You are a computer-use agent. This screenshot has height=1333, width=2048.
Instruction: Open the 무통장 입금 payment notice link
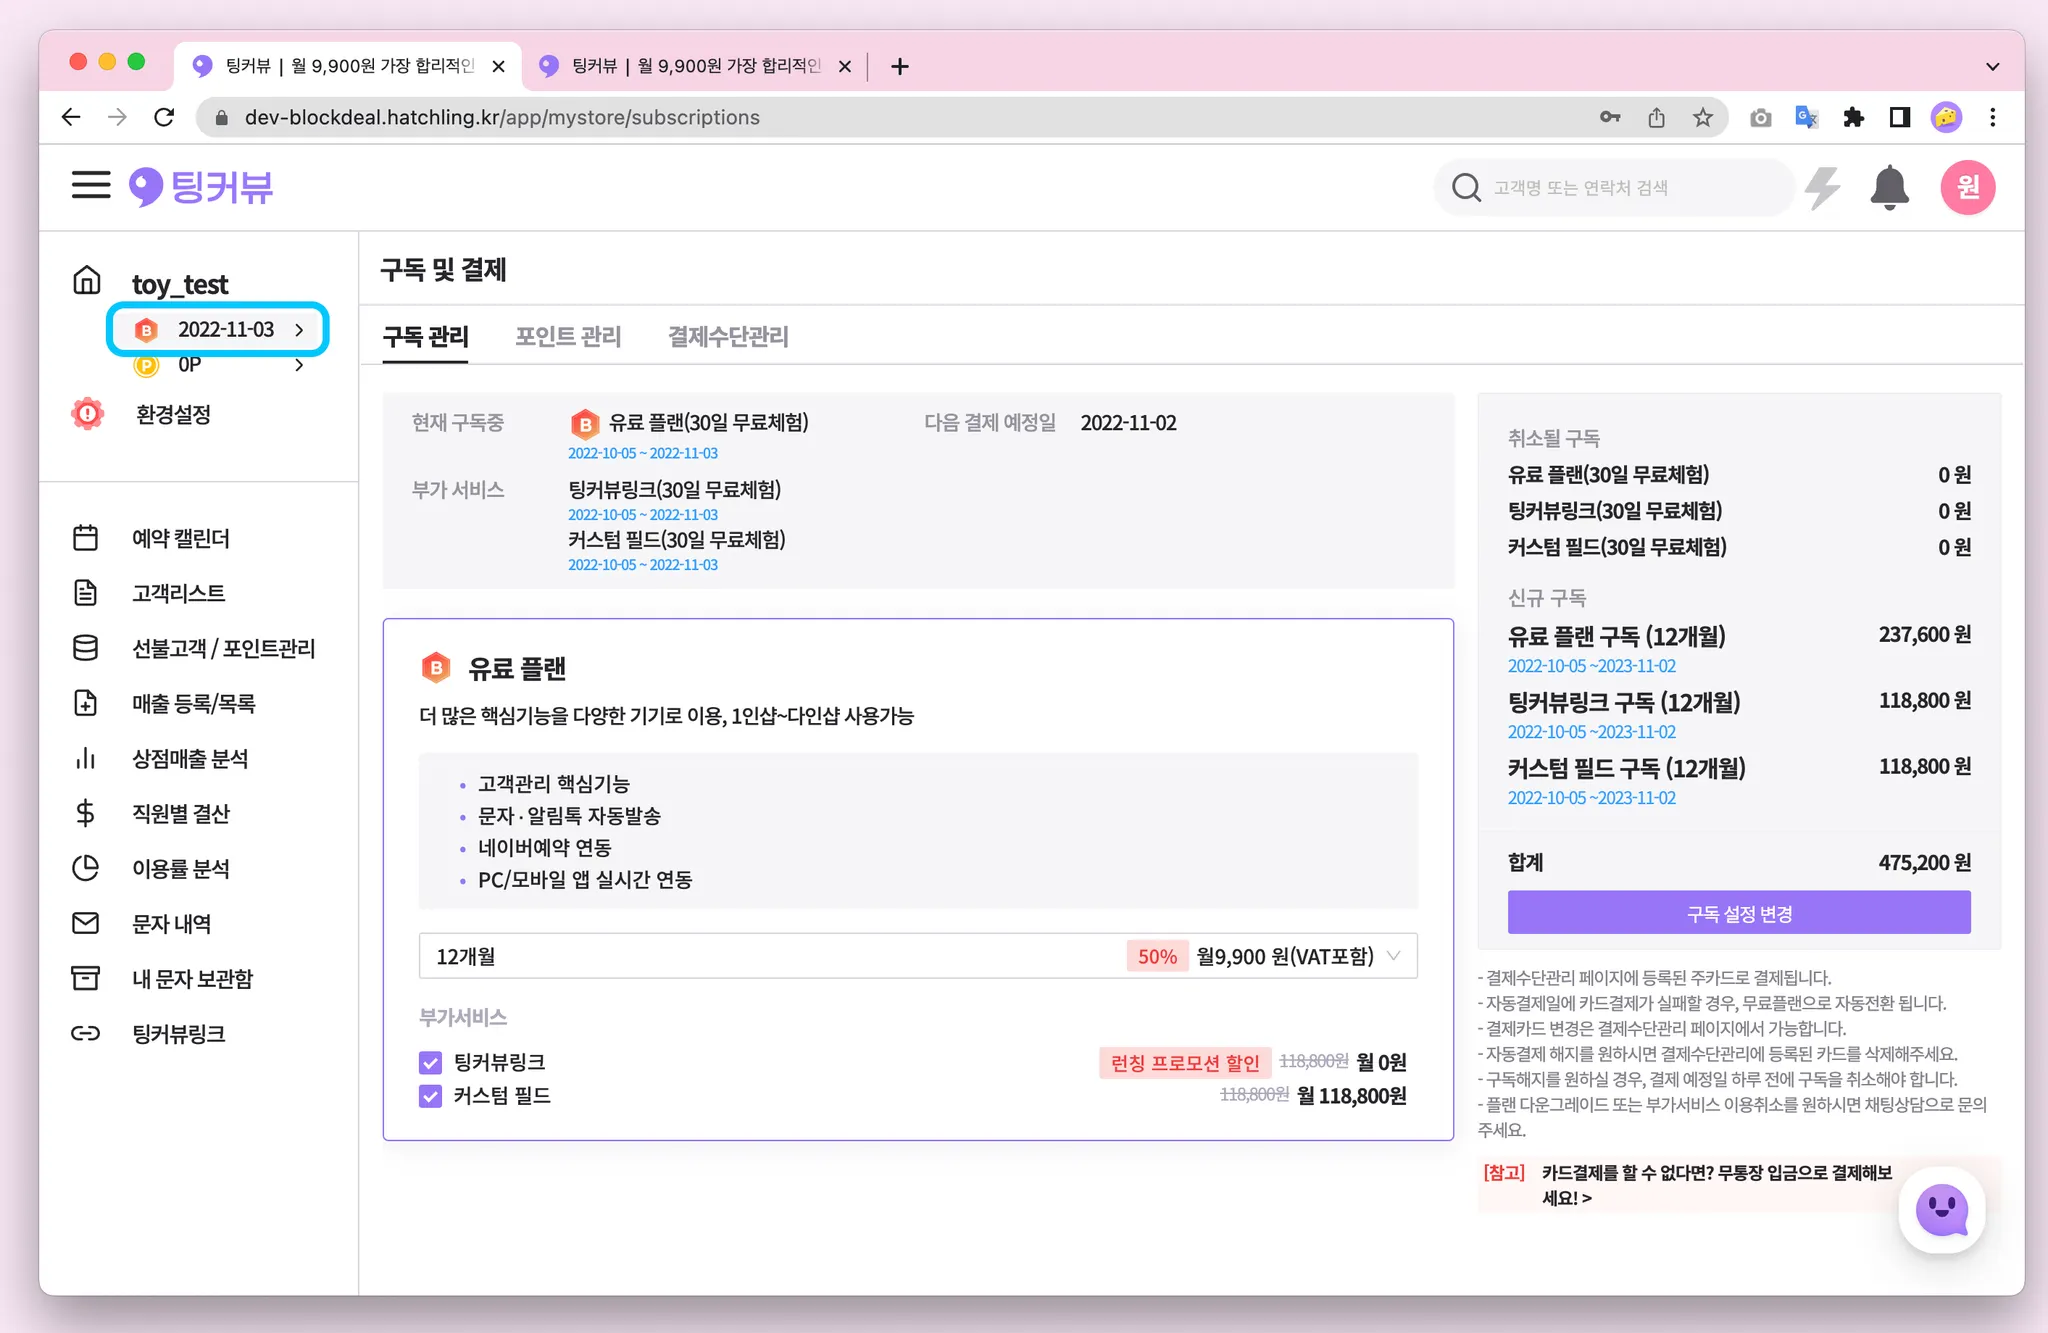coord(1716,1184)
